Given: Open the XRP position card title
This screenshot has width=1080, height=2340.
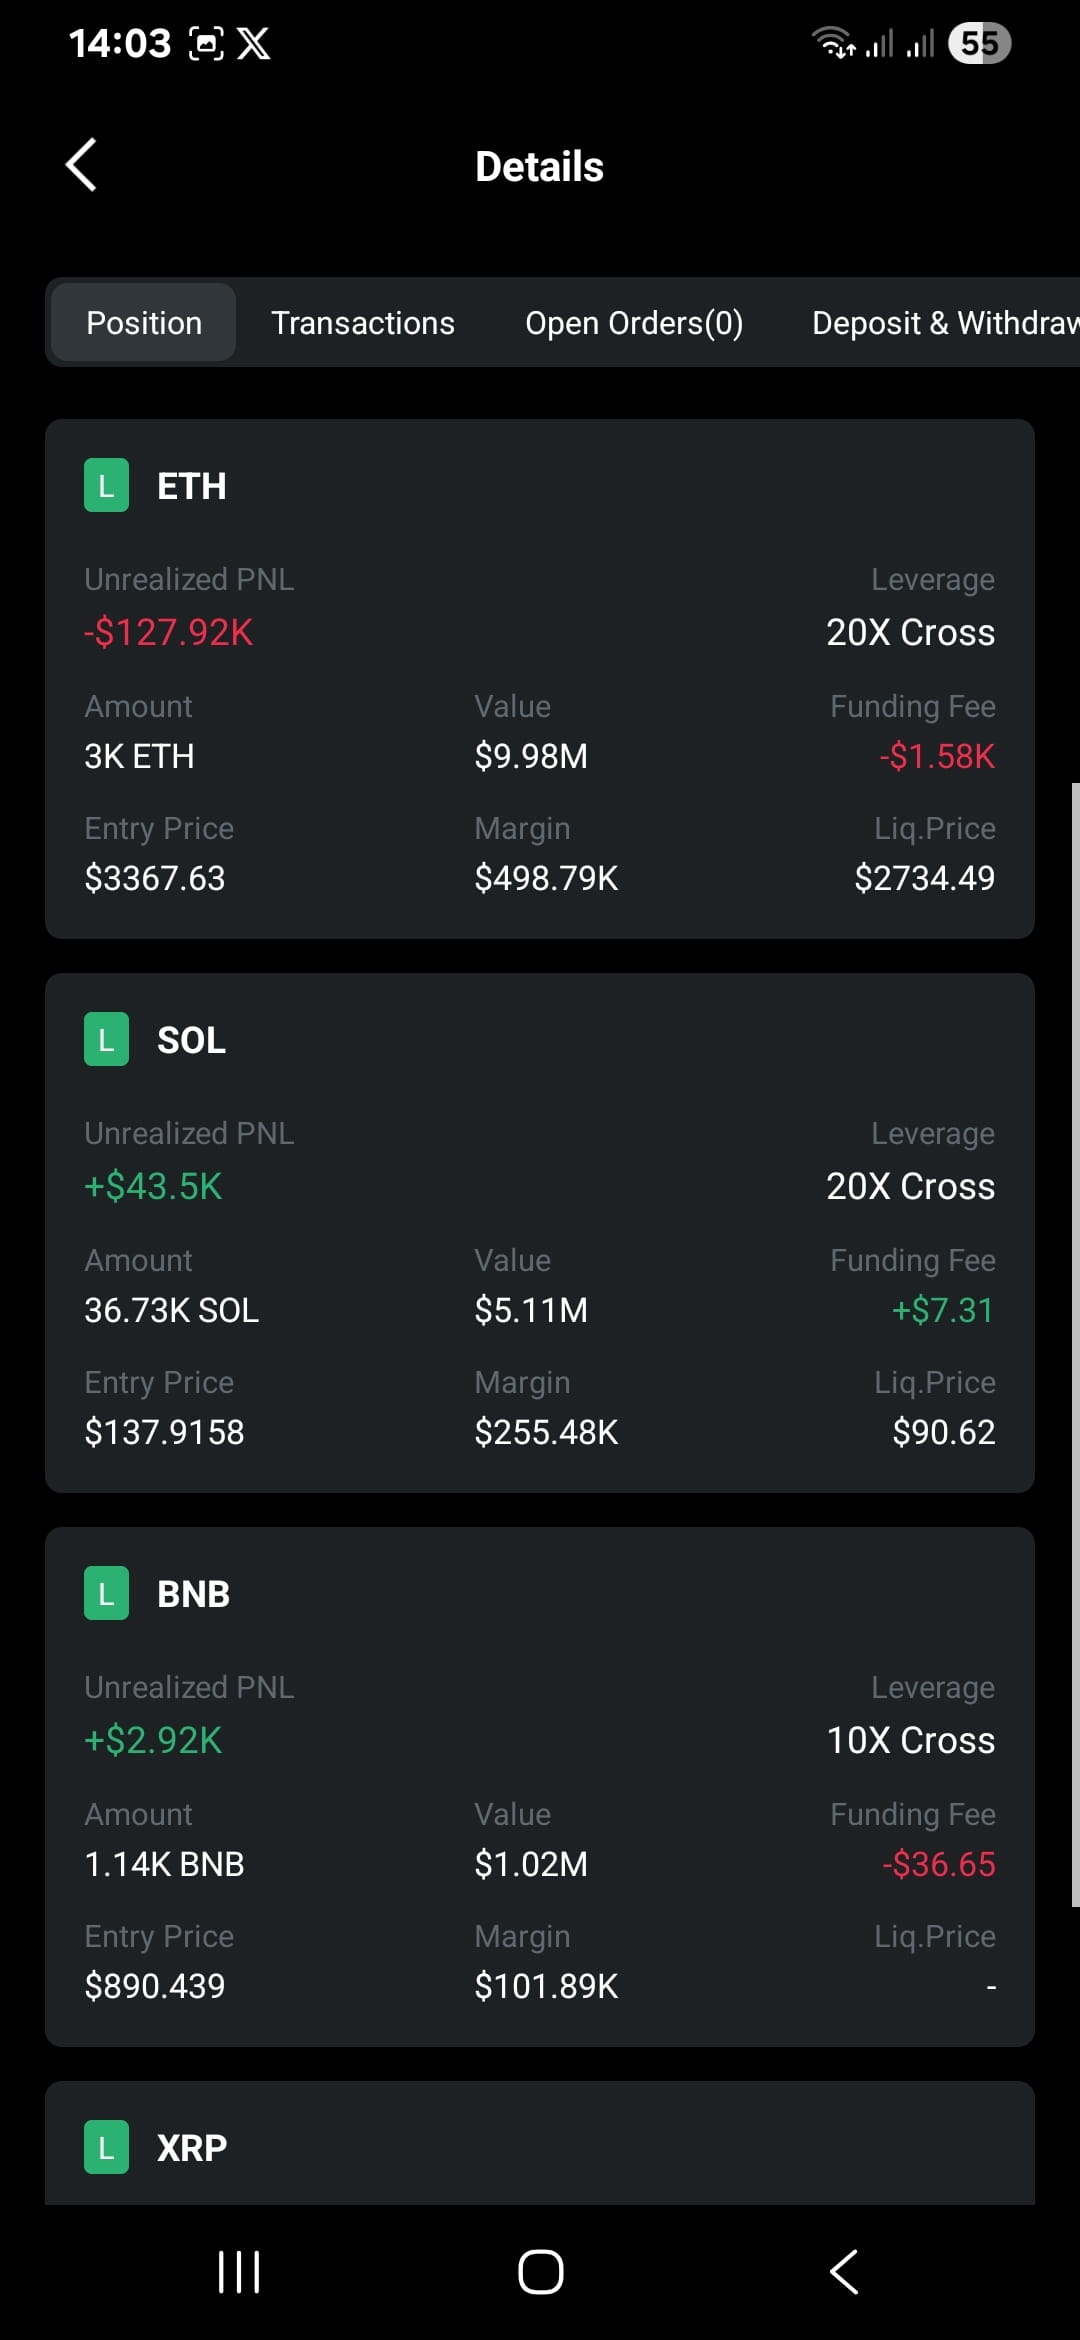Looking at the screenshot, I should 192,2148.
